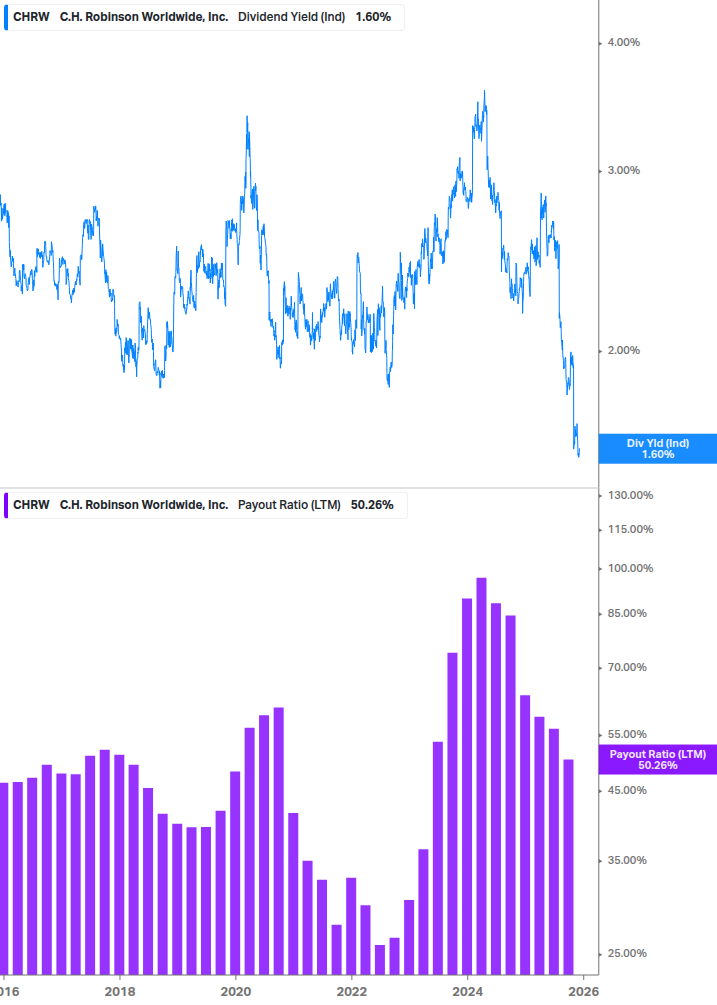The height and width of the screenshot is (1005, 717).
Task: Click the blue color marker of Dividend Yield legend
Action: [x=6, y=17]
